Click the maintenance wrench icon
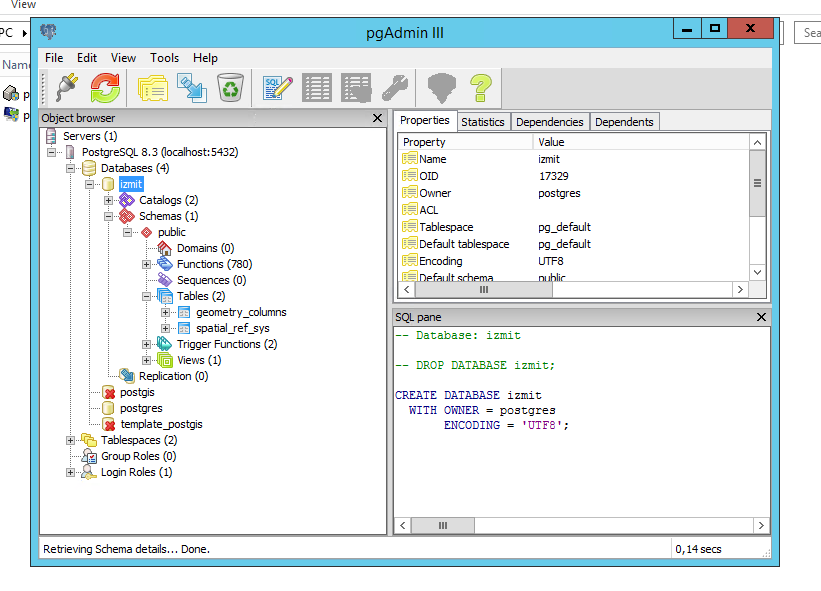This screenshot has width=821, height=591. (x=395, y=88)
